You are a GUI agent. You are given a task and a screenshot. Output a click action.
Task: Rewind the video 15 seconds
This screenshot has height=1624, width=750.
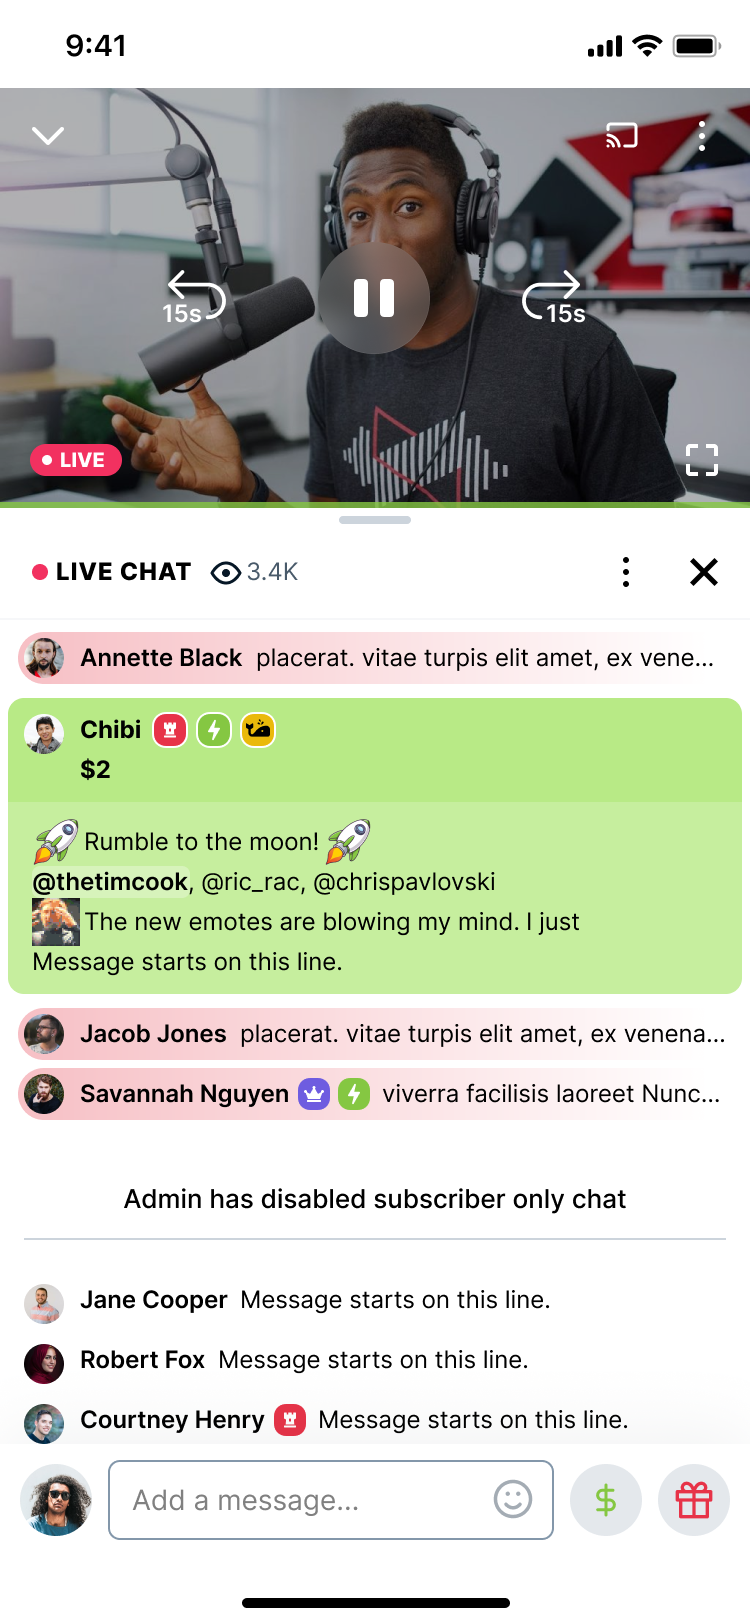(194, 298)
